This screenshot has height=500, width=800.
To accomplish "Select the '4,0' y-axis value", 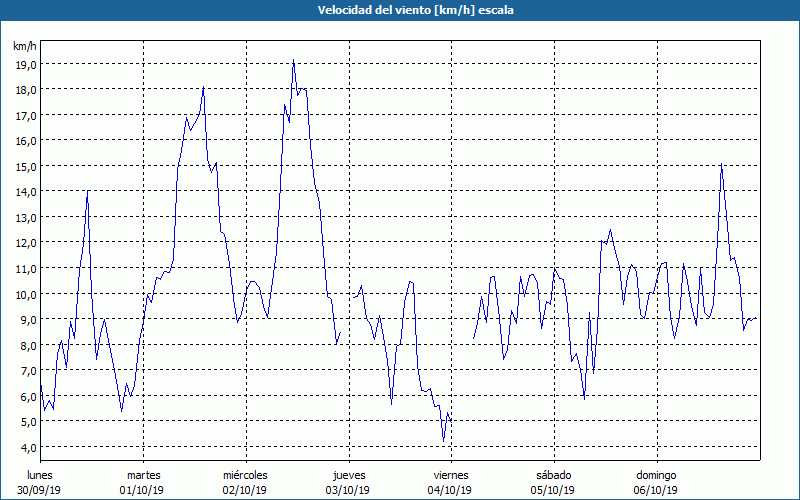I will (x=29, y=447).
